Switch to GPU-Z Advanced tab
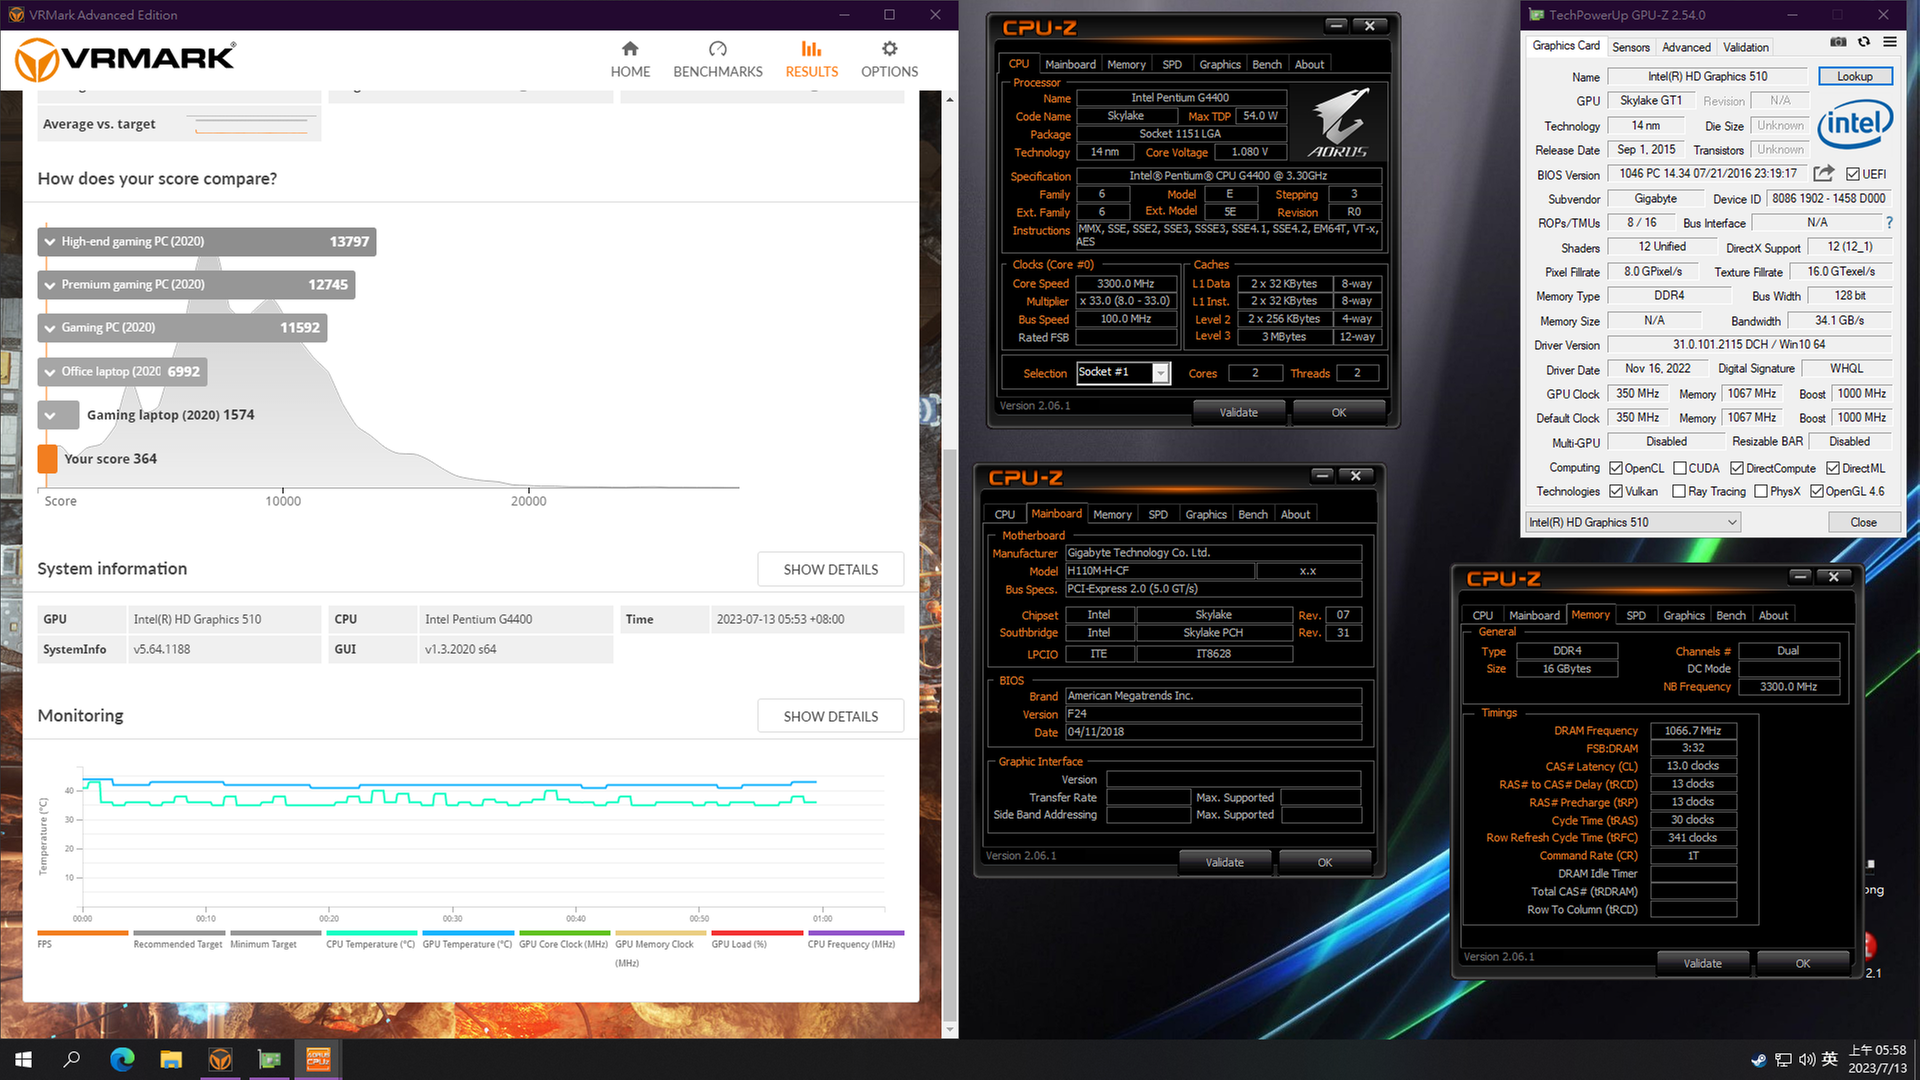 click(x=1686, y=47)
